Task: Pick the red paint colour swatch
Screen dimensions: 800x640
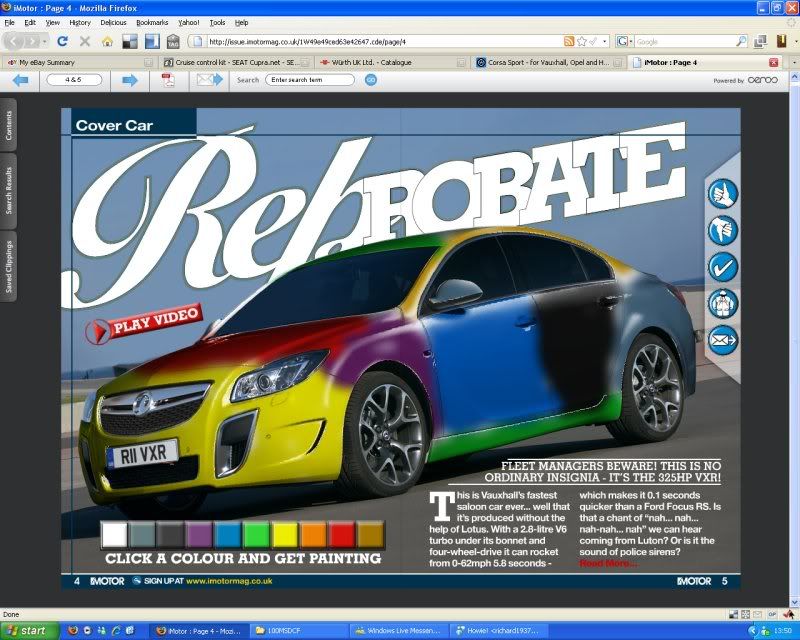Action: pyautogui.click(x=342, y=534)
